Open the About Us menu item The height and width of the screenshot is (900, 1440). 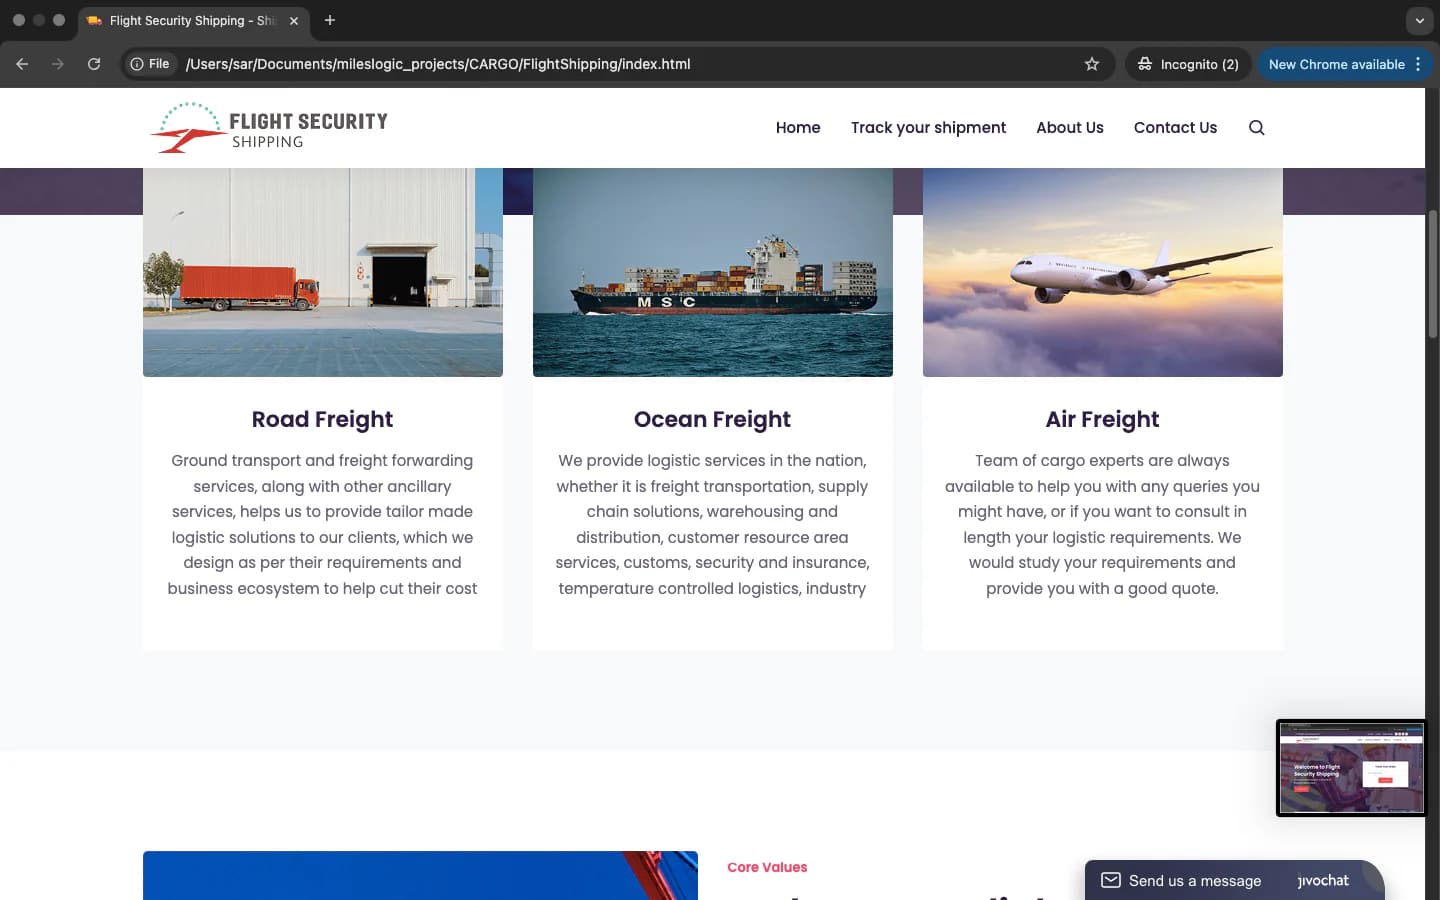pos(1070,128)
